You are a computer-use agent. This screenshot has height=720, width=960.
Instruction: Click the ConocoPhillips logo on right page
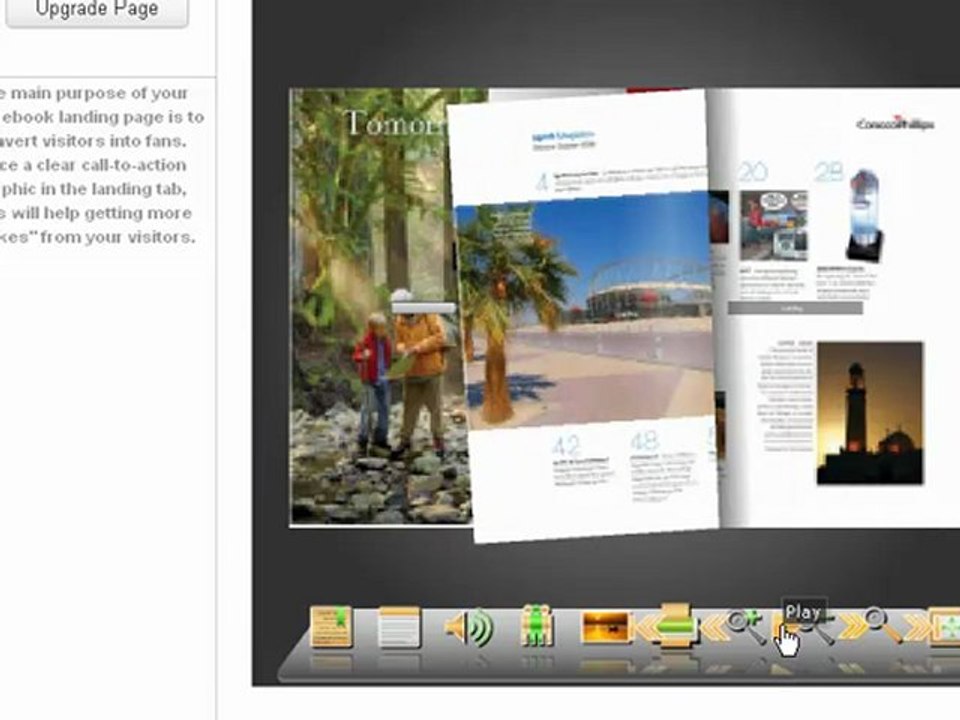[x=895, y=124]
